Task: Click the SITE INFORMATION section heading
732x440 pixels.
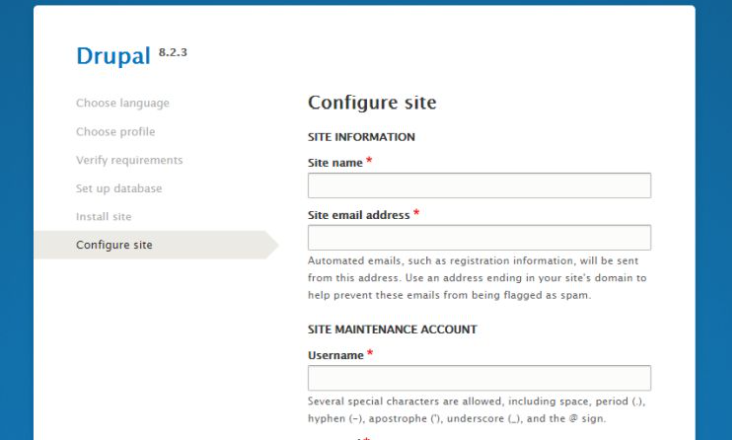Action: (361, 137)
